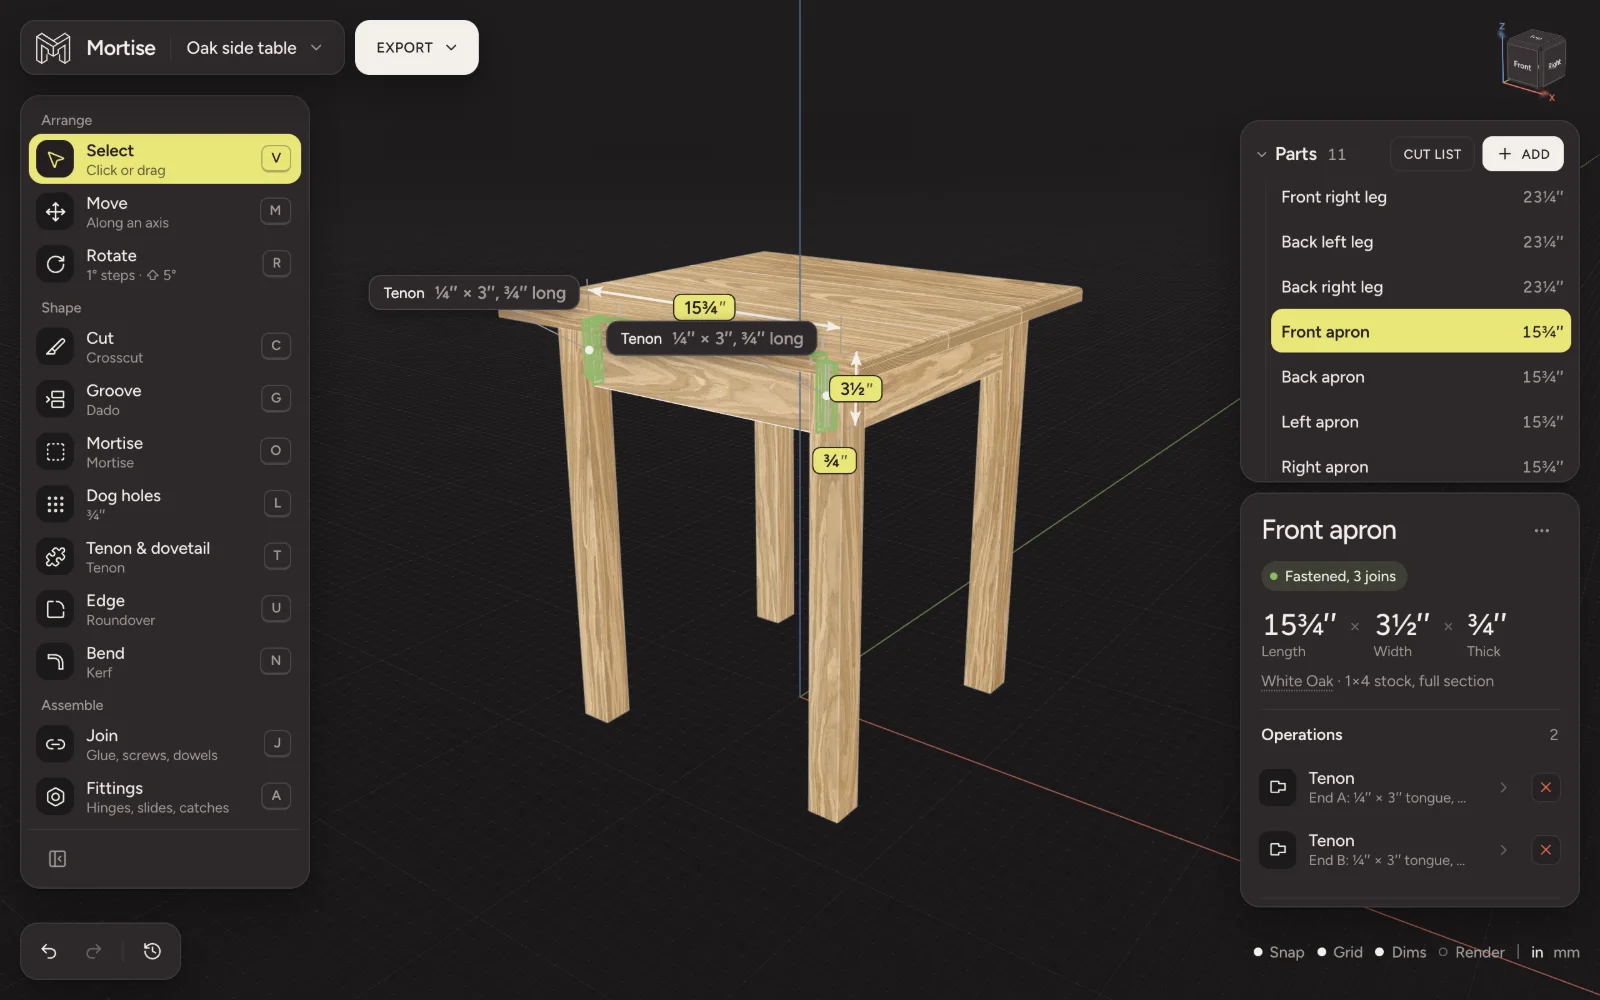1600x1000 pixels.
Task: Pick the Bend kerf tool
Action: coord(165,662)
